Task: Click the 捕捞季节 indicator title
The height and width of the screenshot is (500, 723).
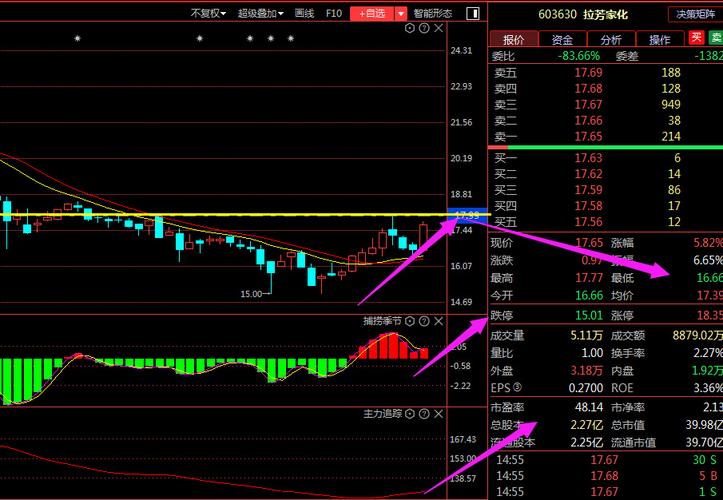Action: (x=382, y=321)
